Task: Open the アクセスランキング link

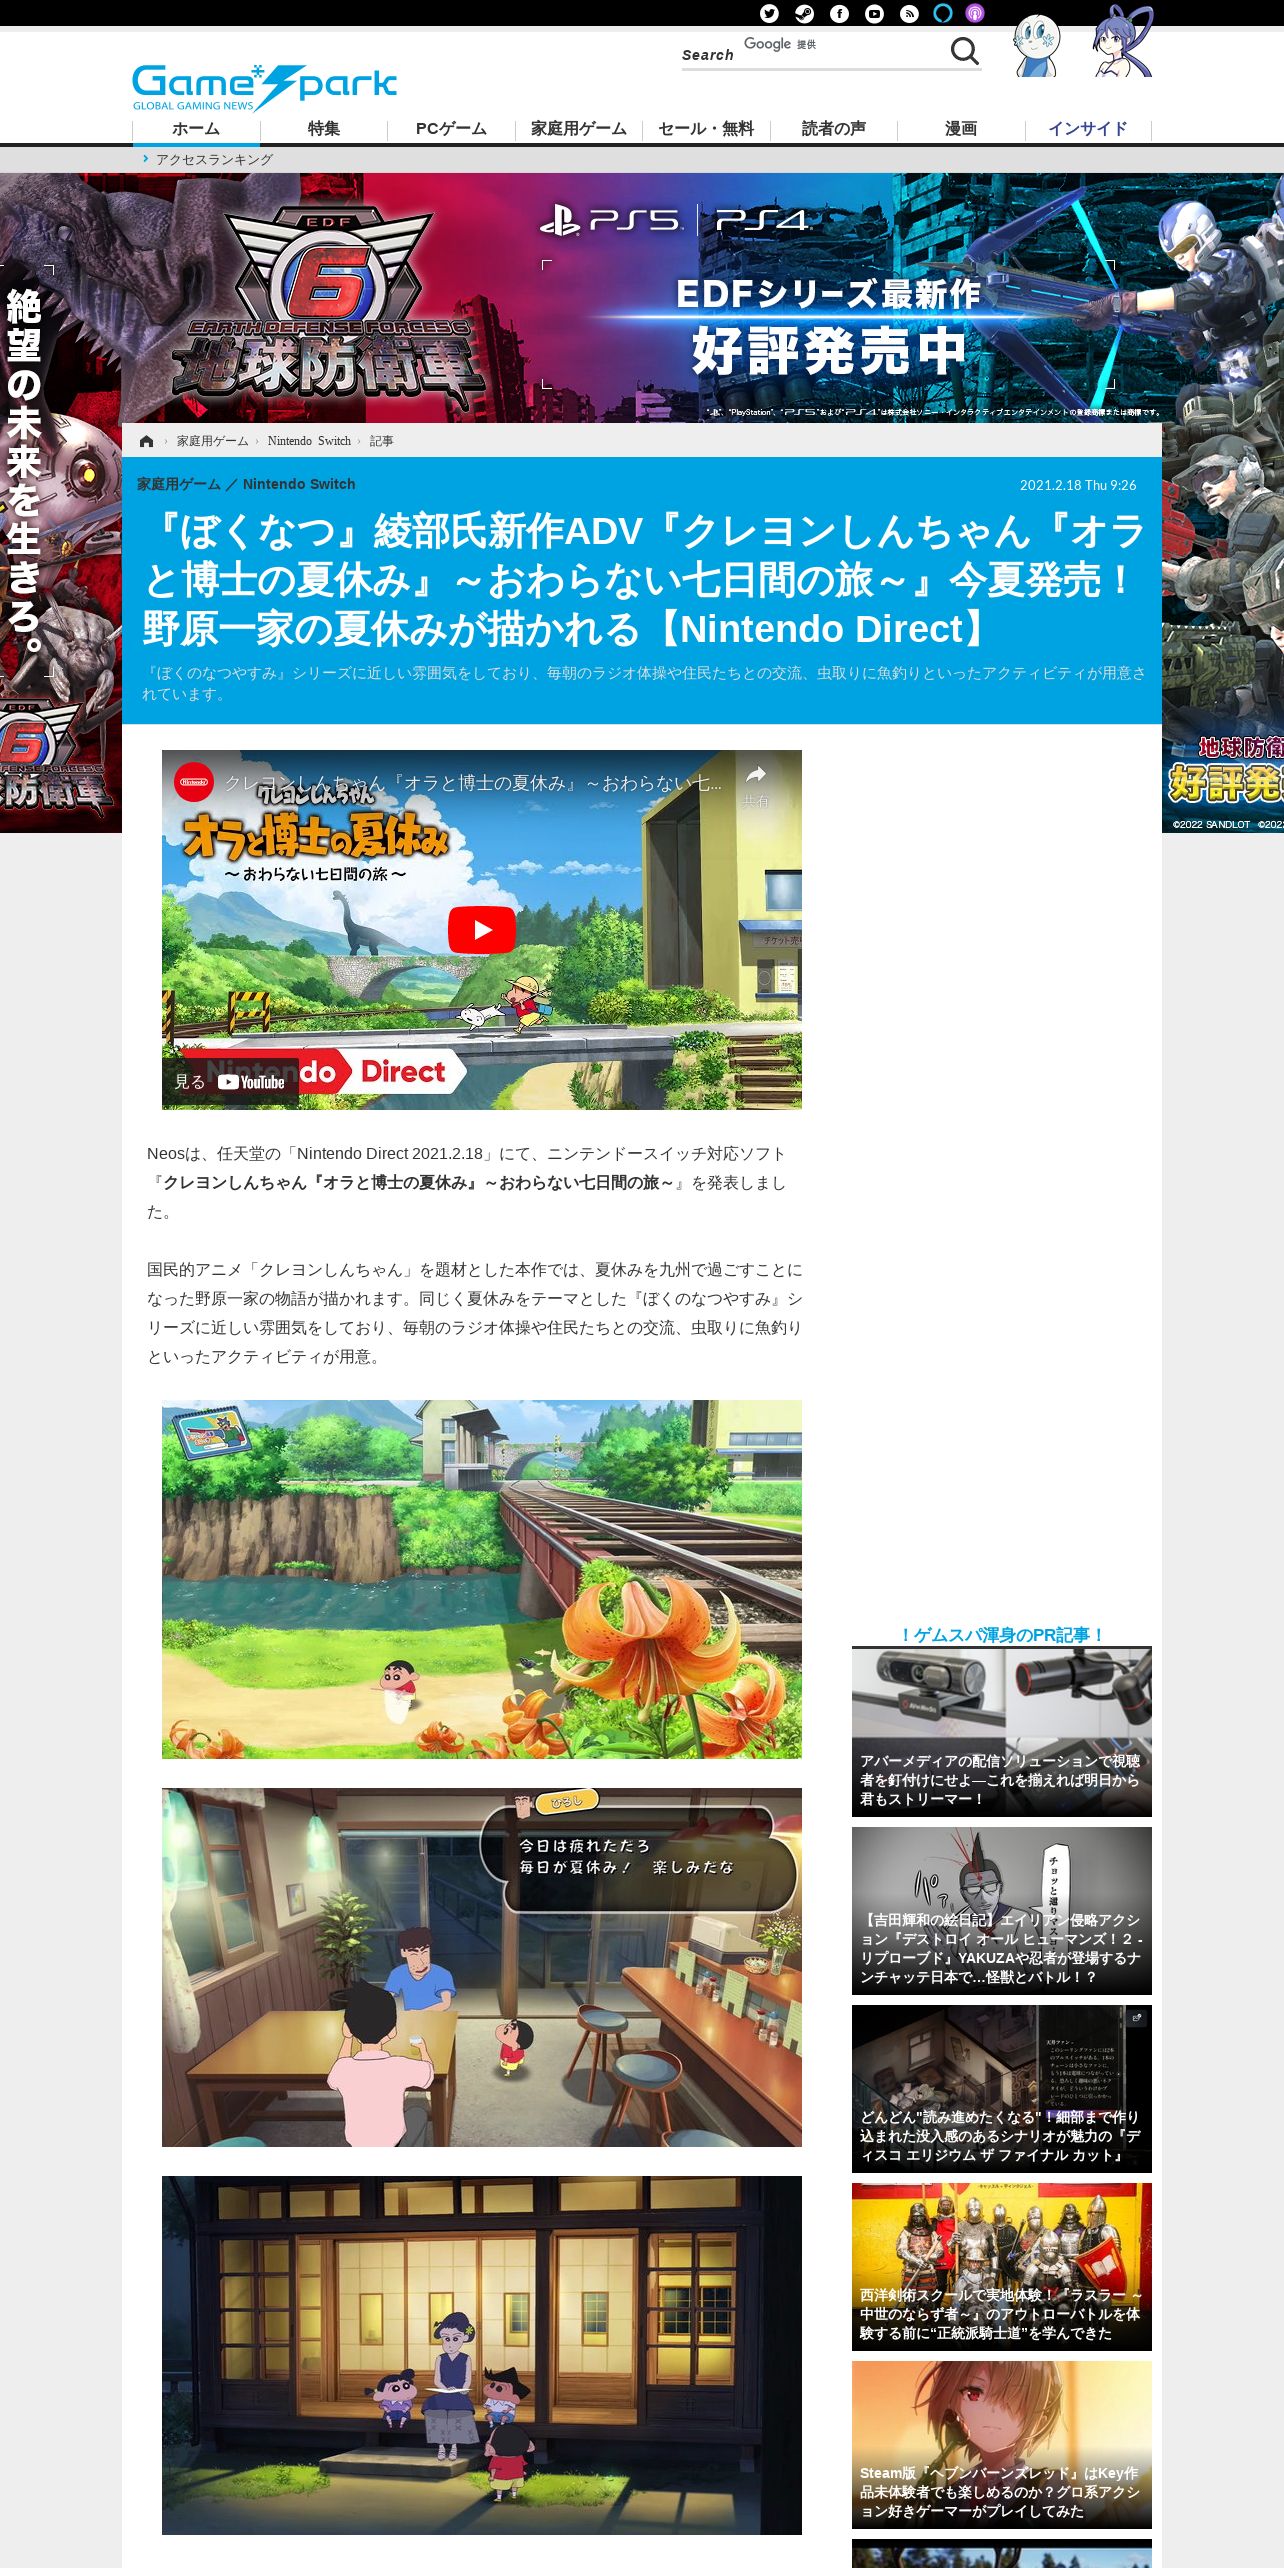Action: coord(214,159)
